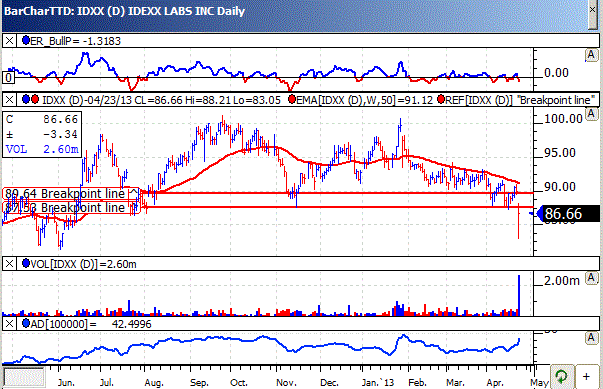Click the red dot beside REF[IDXX (D)]

point(441,100)
